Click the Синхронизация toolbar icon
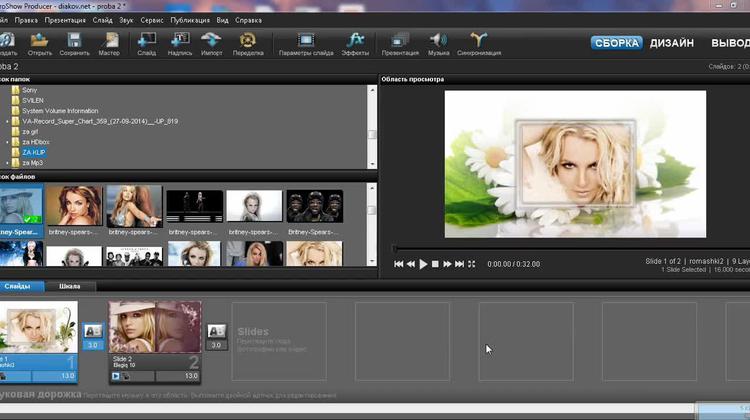 (x=479, y=44)
